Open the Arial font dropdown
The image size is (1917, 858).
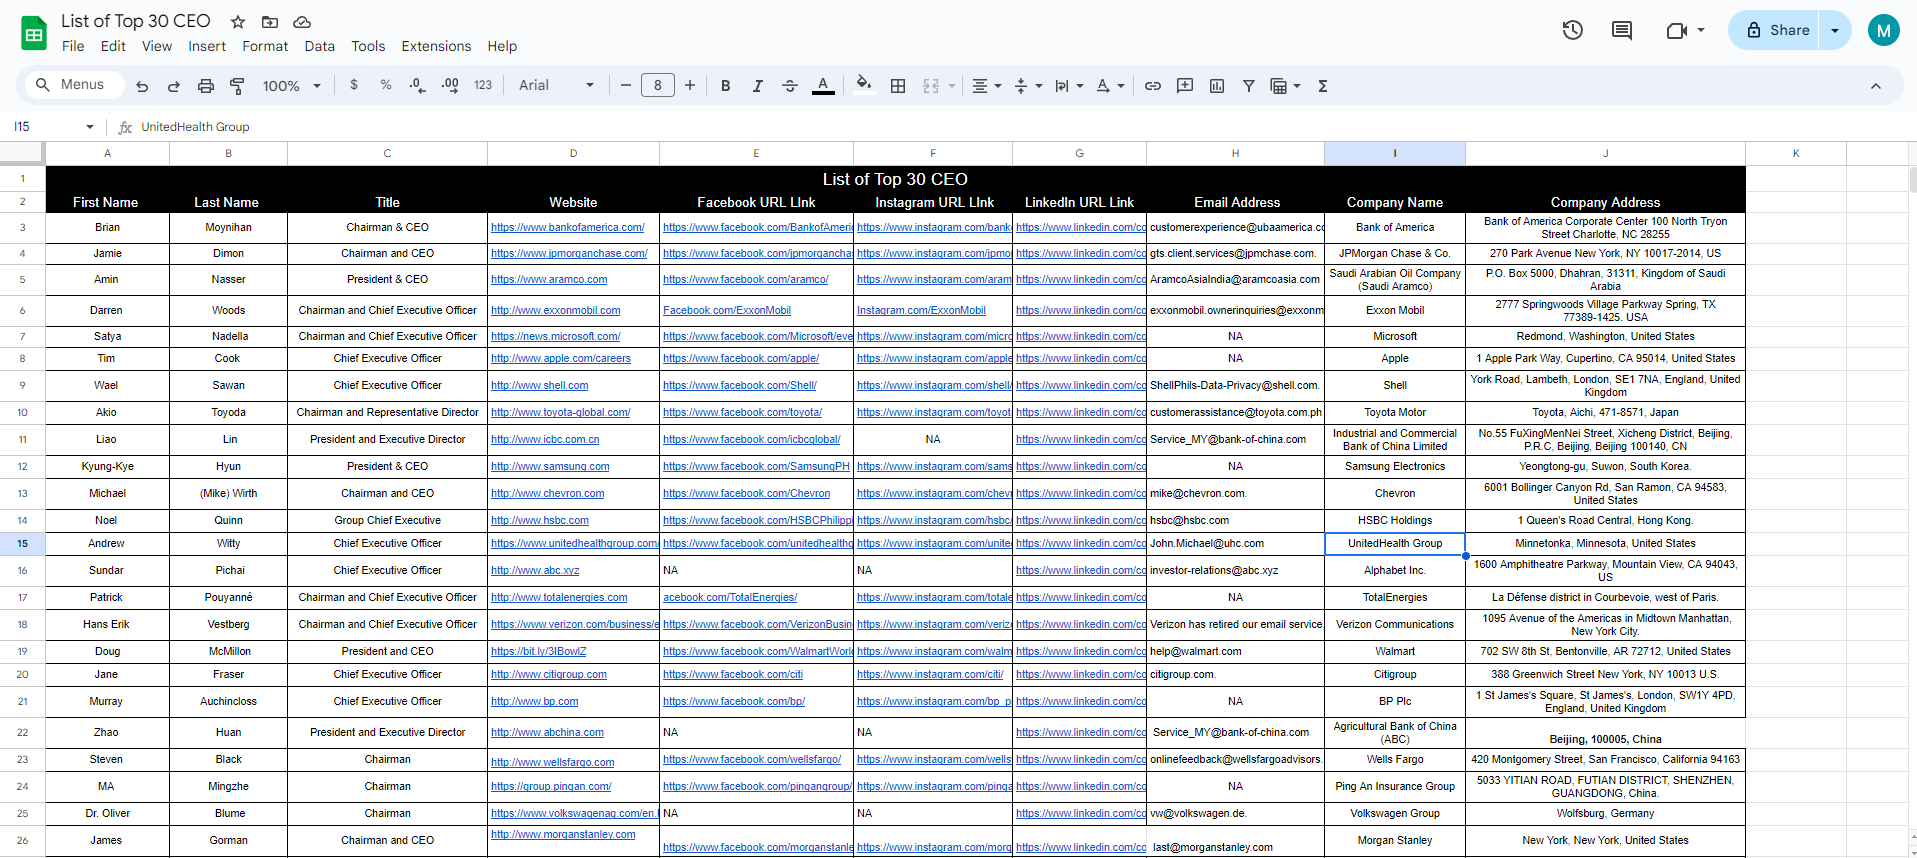[x=556, y=85]
